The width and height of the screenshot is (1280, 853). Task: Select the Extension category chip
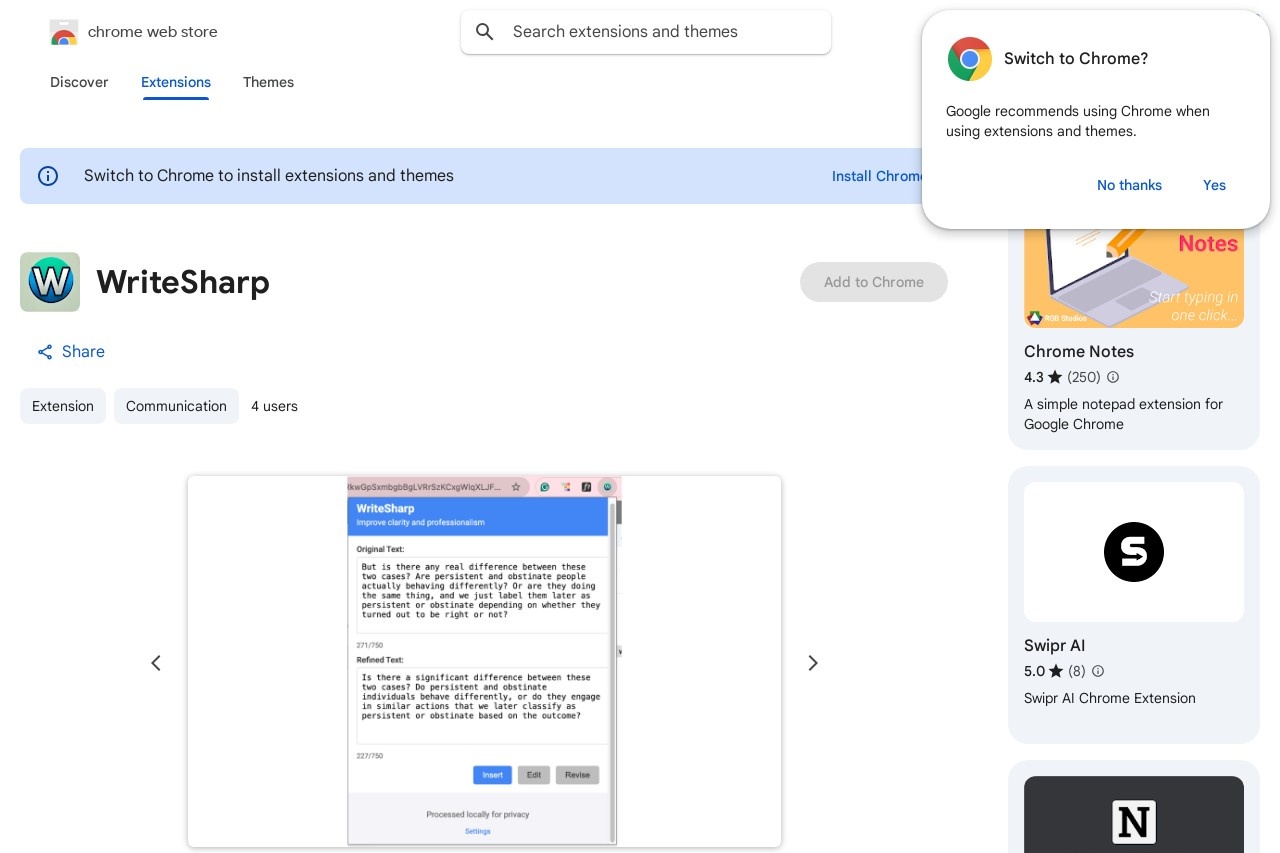click(x=63, y=406)
